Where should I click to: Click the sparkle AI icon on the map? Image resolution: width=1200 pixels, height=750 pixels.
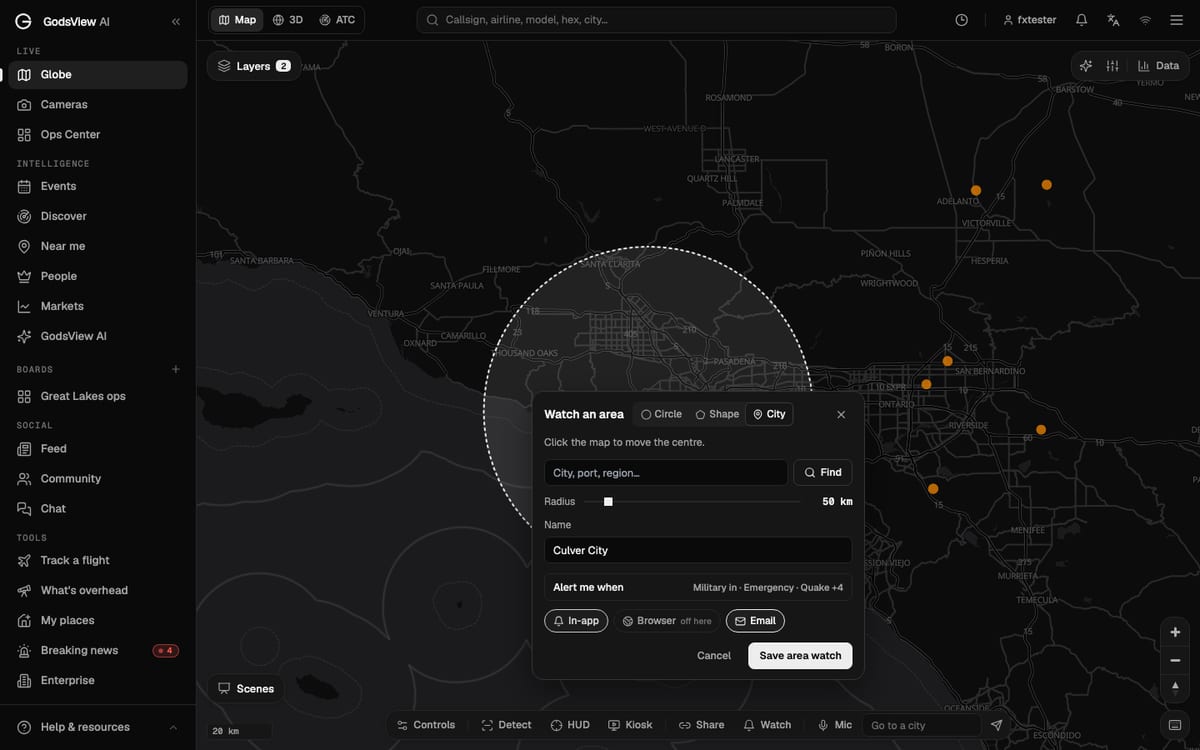(x=1086, y=66)
